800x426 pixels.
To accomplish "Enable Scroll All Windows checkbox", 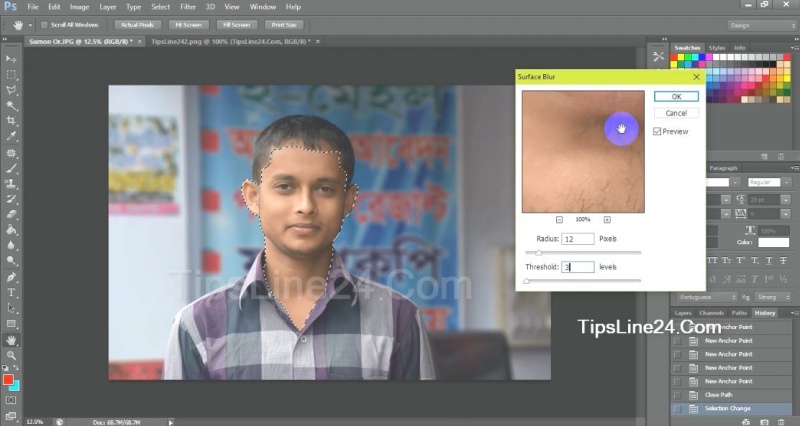I will coord(44,24).
